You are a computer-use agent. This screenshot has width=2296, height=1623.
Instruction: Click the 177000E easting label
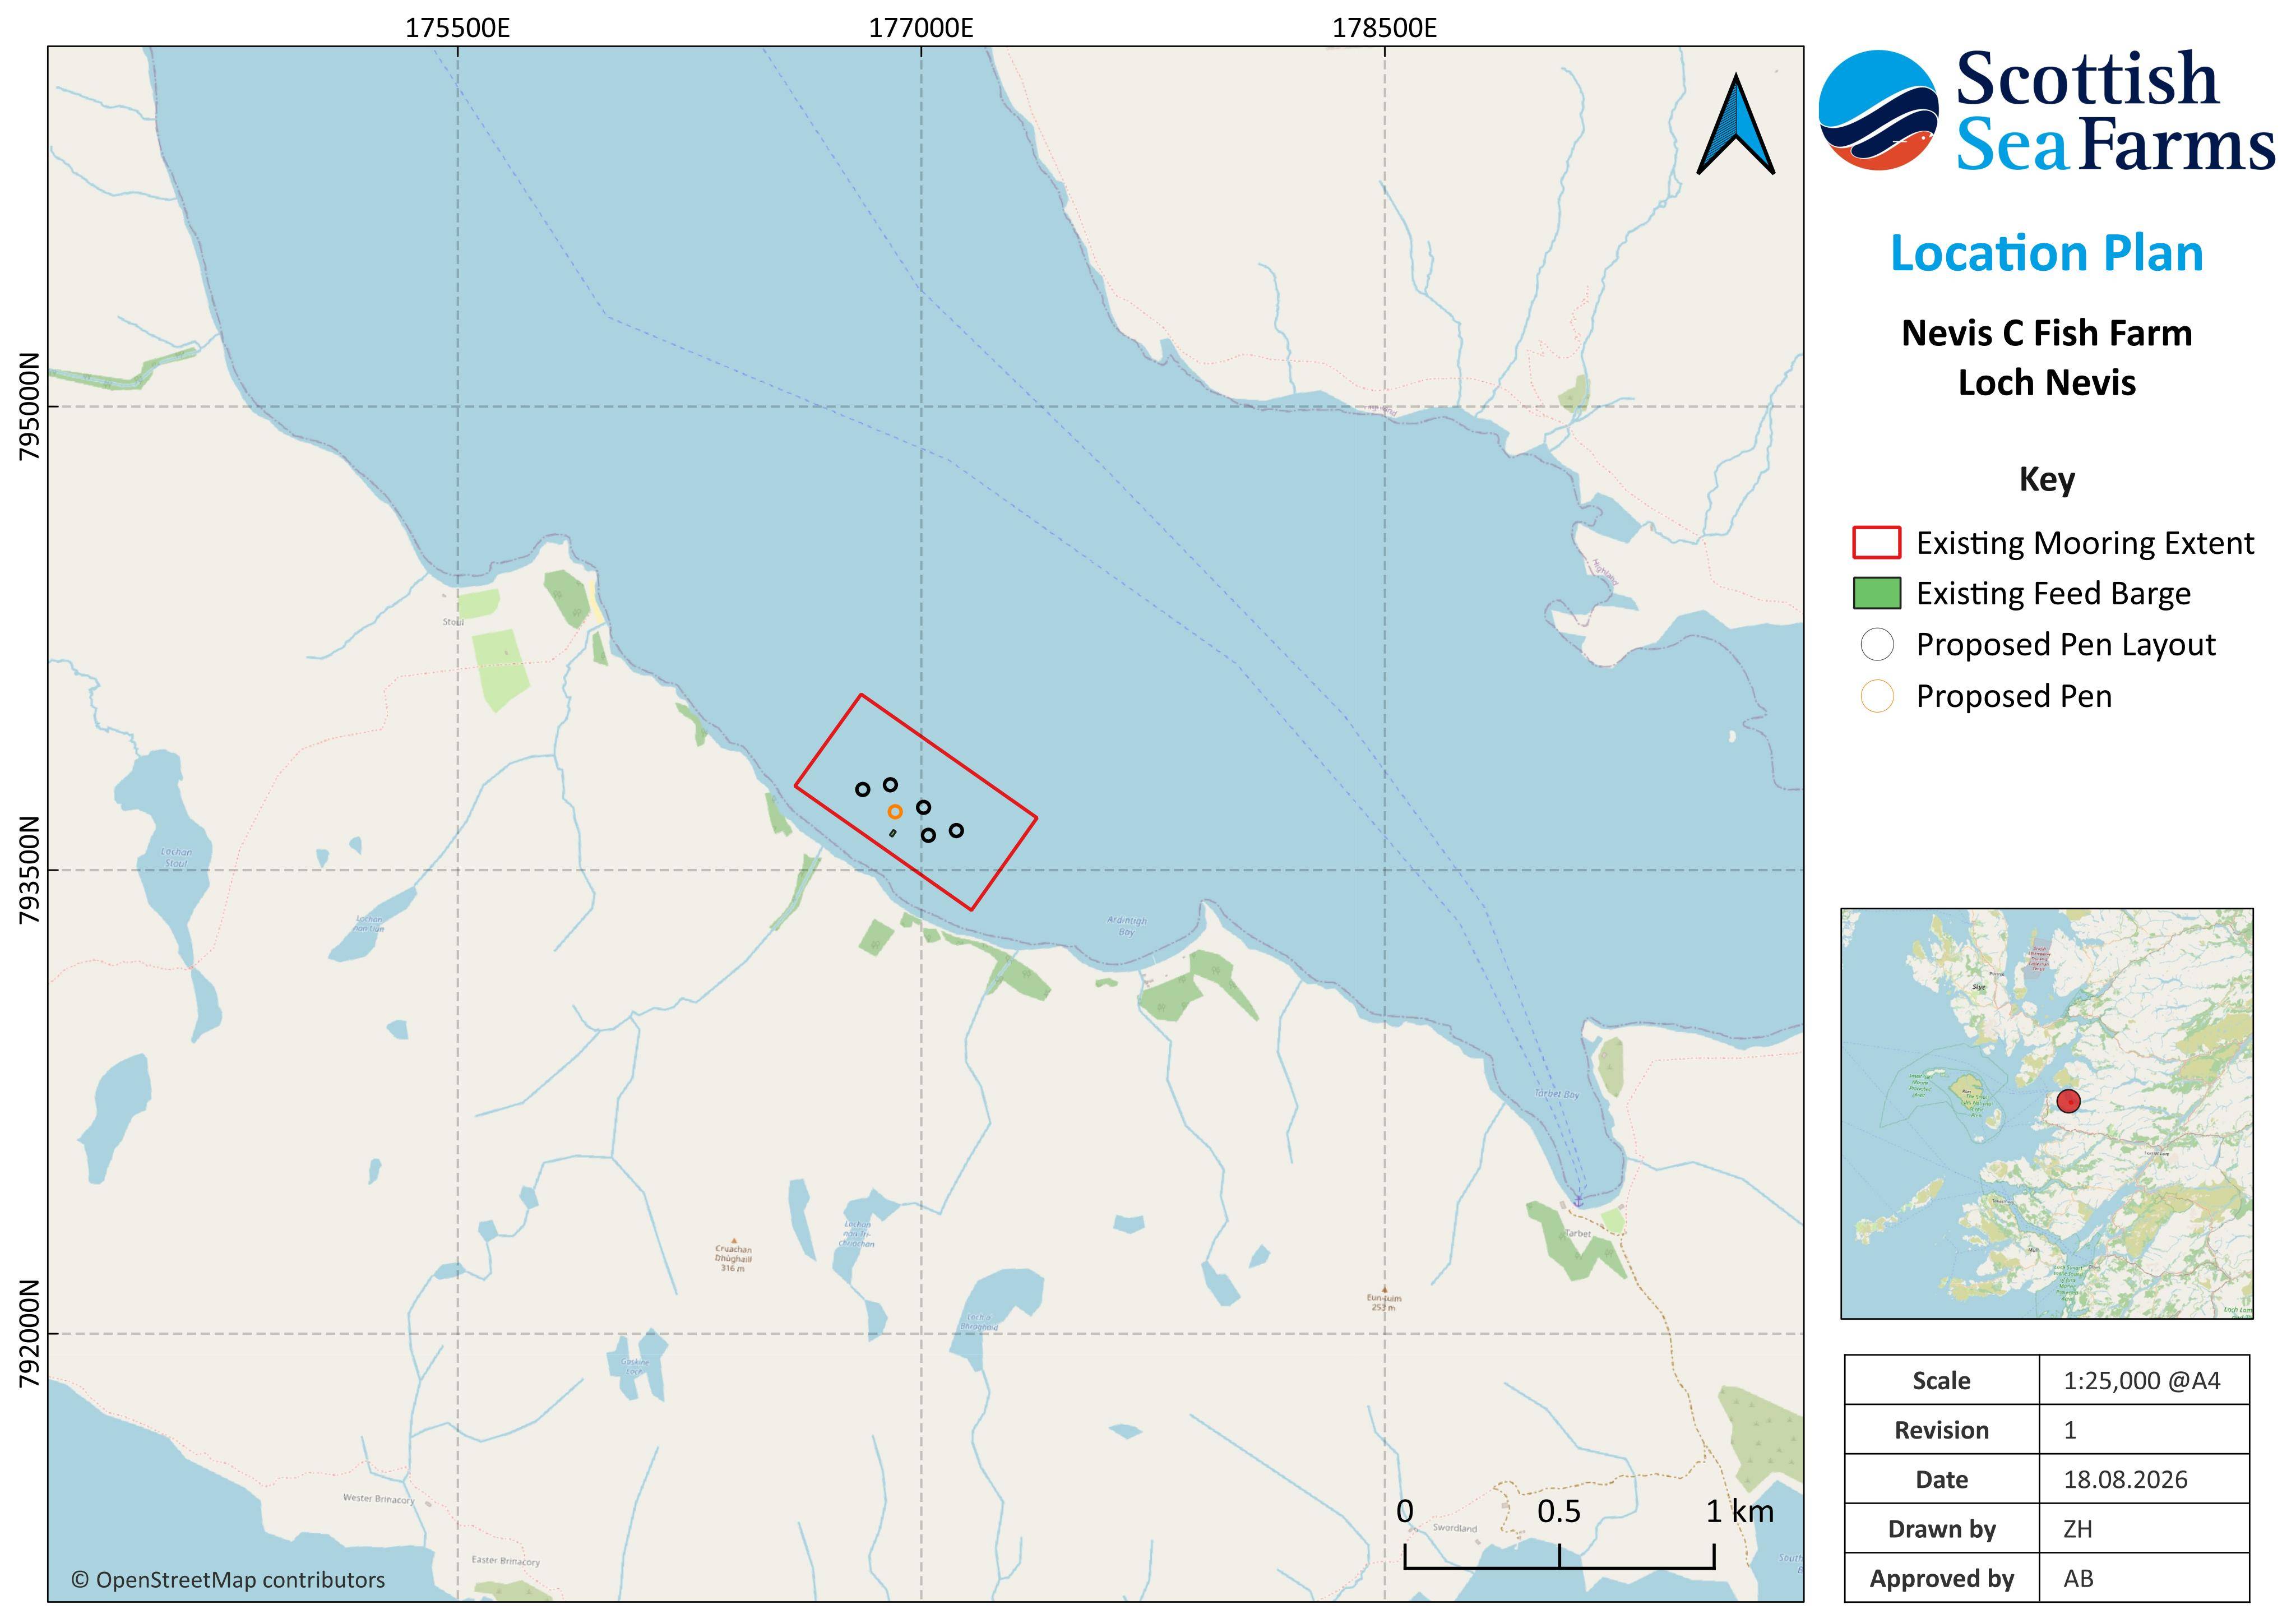pos(921,28)
